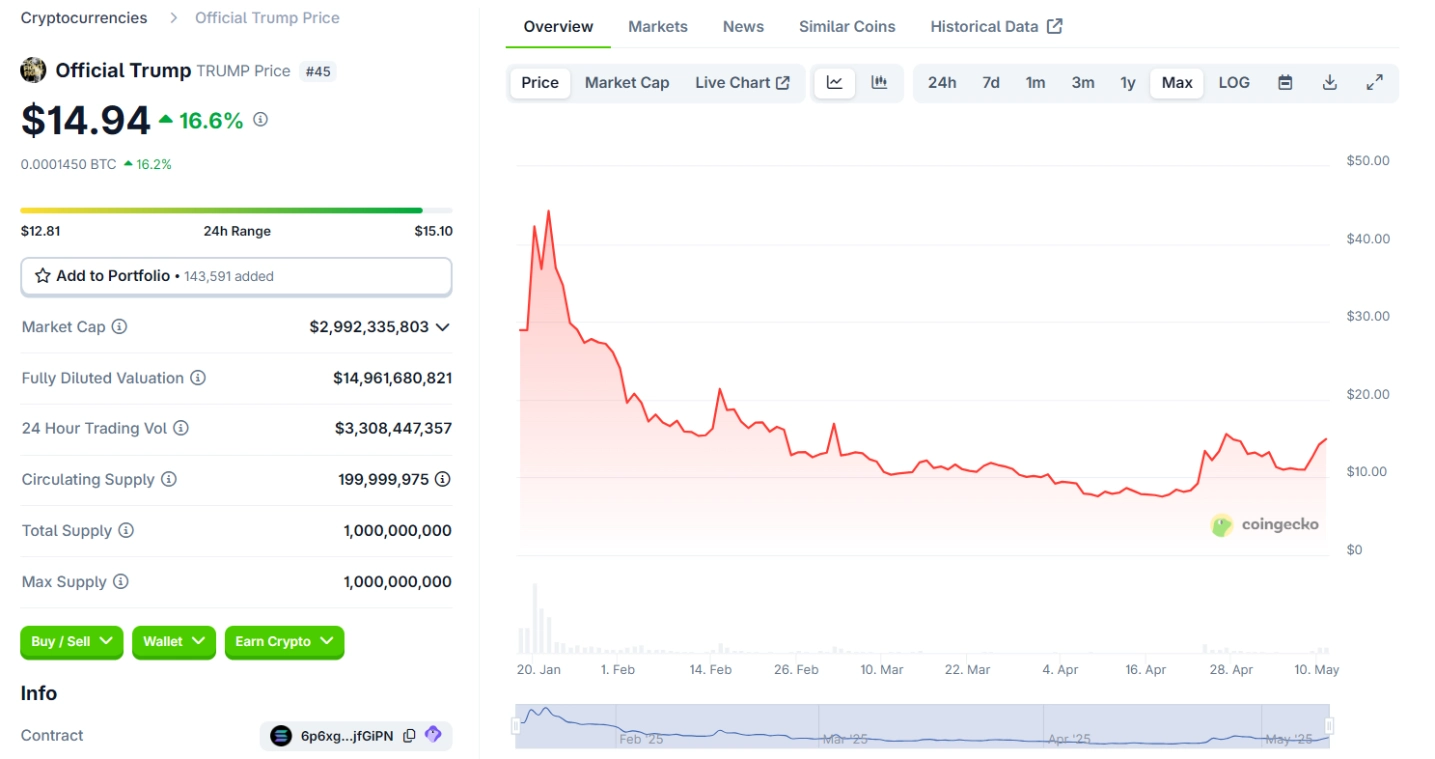Click the $14.94 price value
The height and width of the screenshot is (759, 1435).
[86, 120]
